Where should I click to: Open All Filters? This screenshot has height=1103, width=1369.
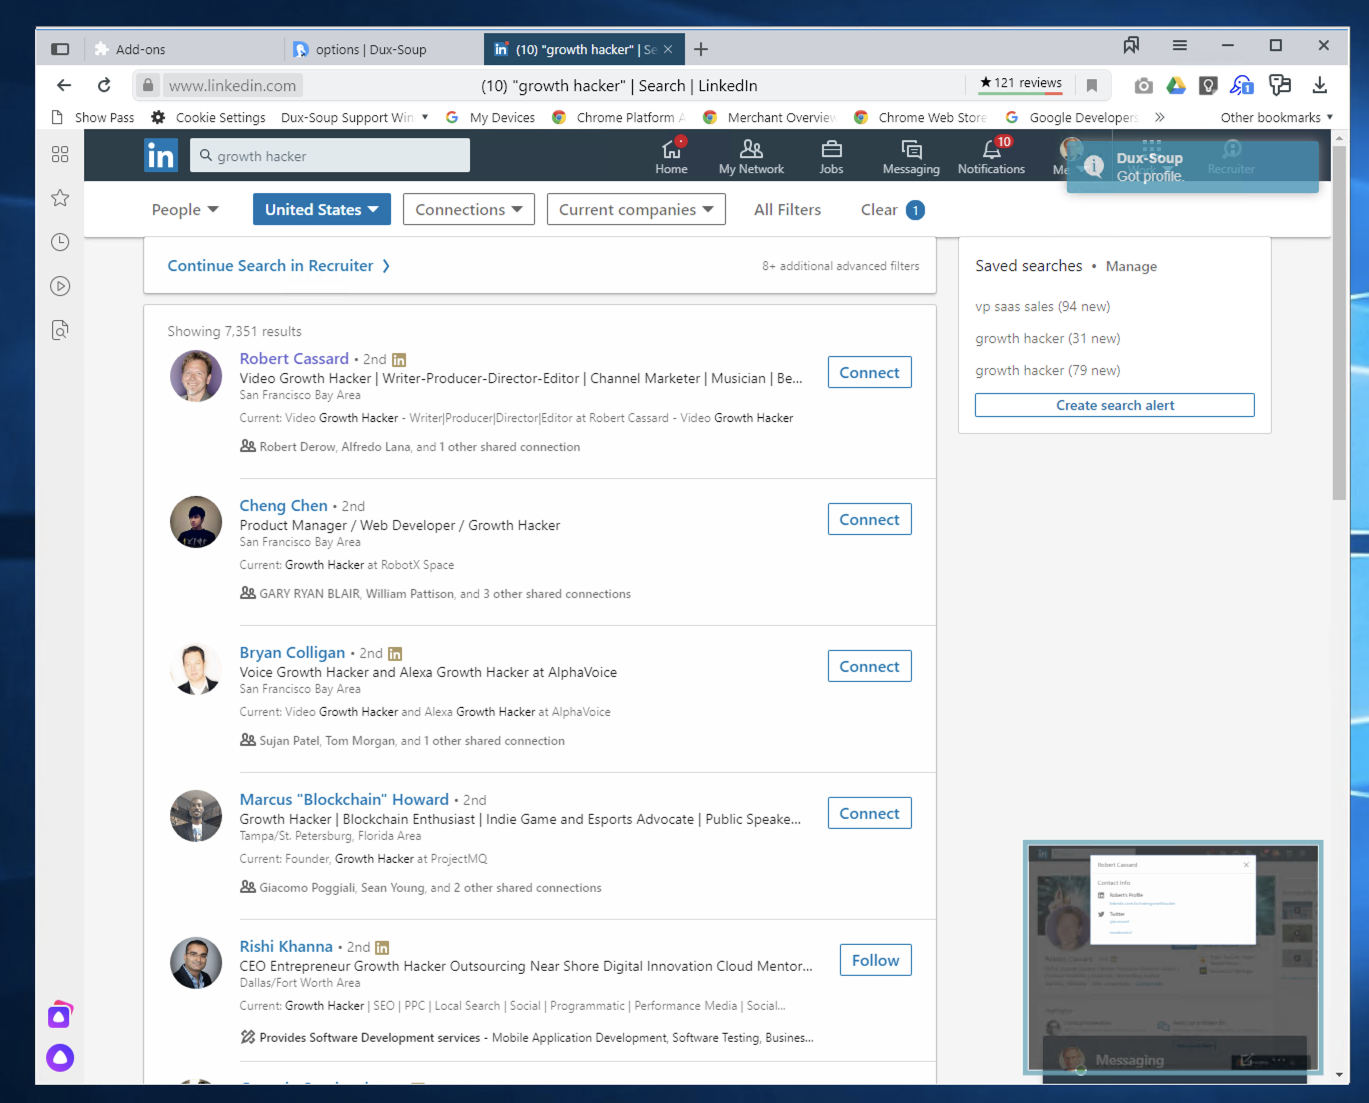[787, 209]
